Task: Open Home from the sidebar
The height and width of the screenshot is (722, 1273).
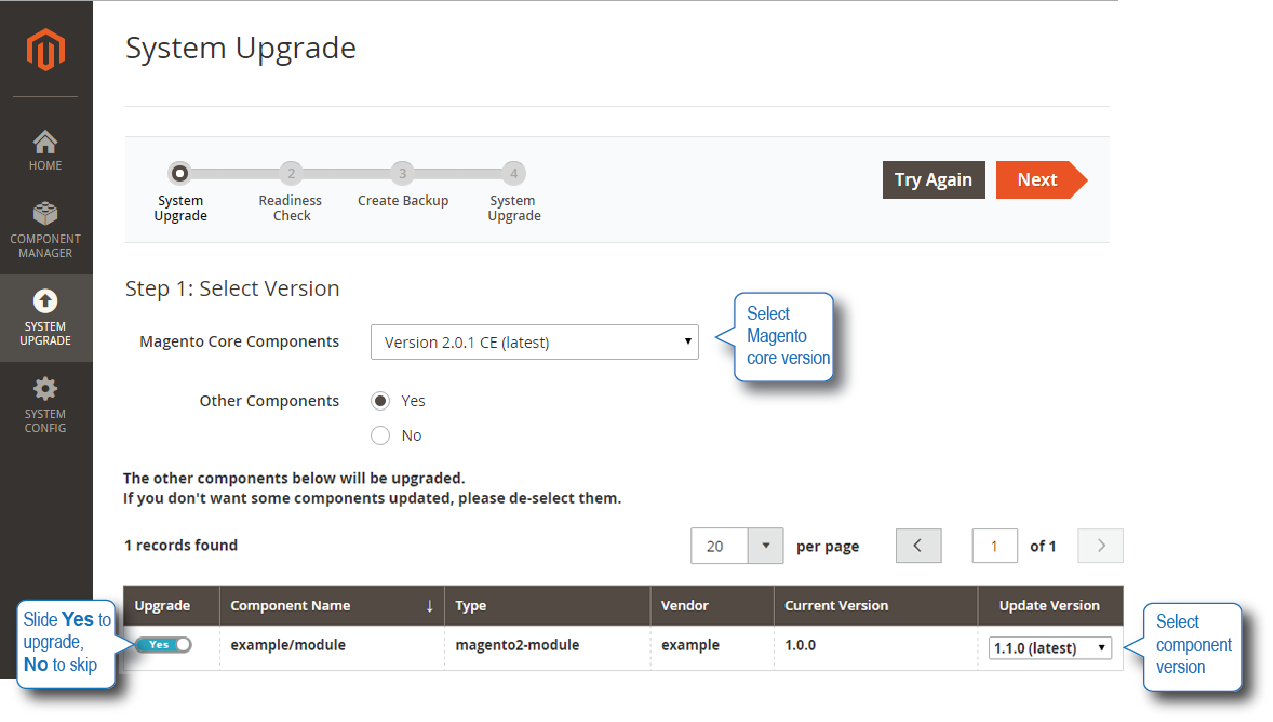Action: point(46,150)
